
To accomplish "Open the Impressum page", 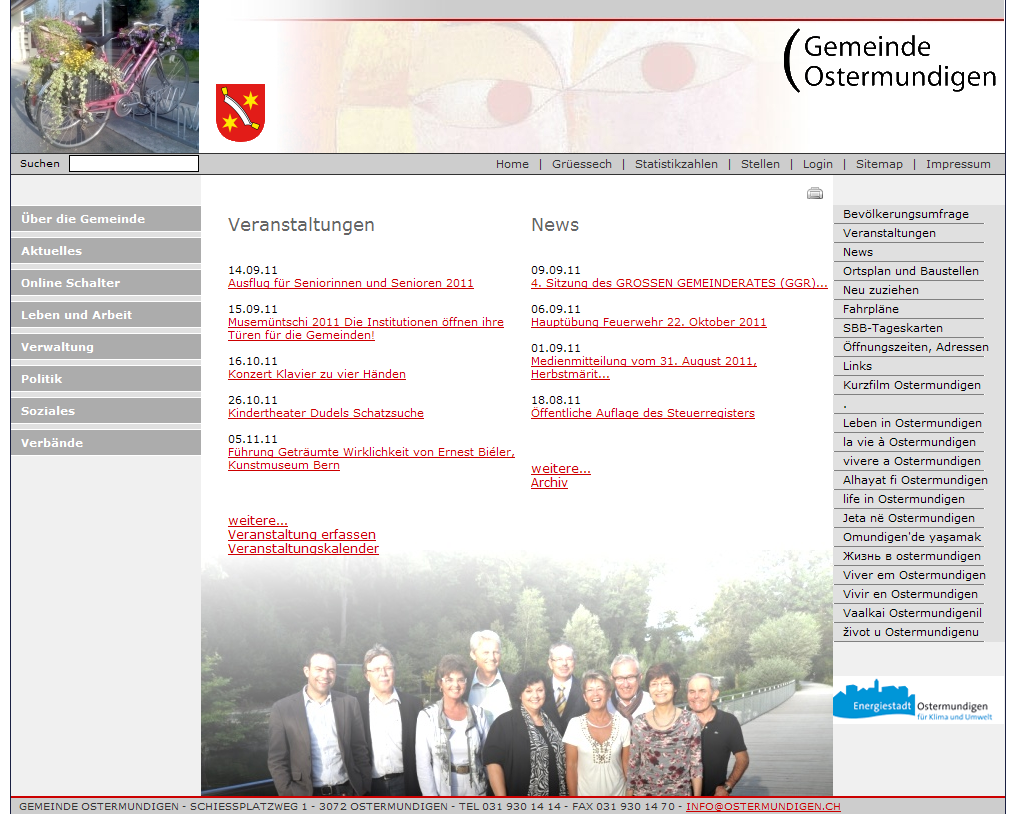I will tap(958, 164).
